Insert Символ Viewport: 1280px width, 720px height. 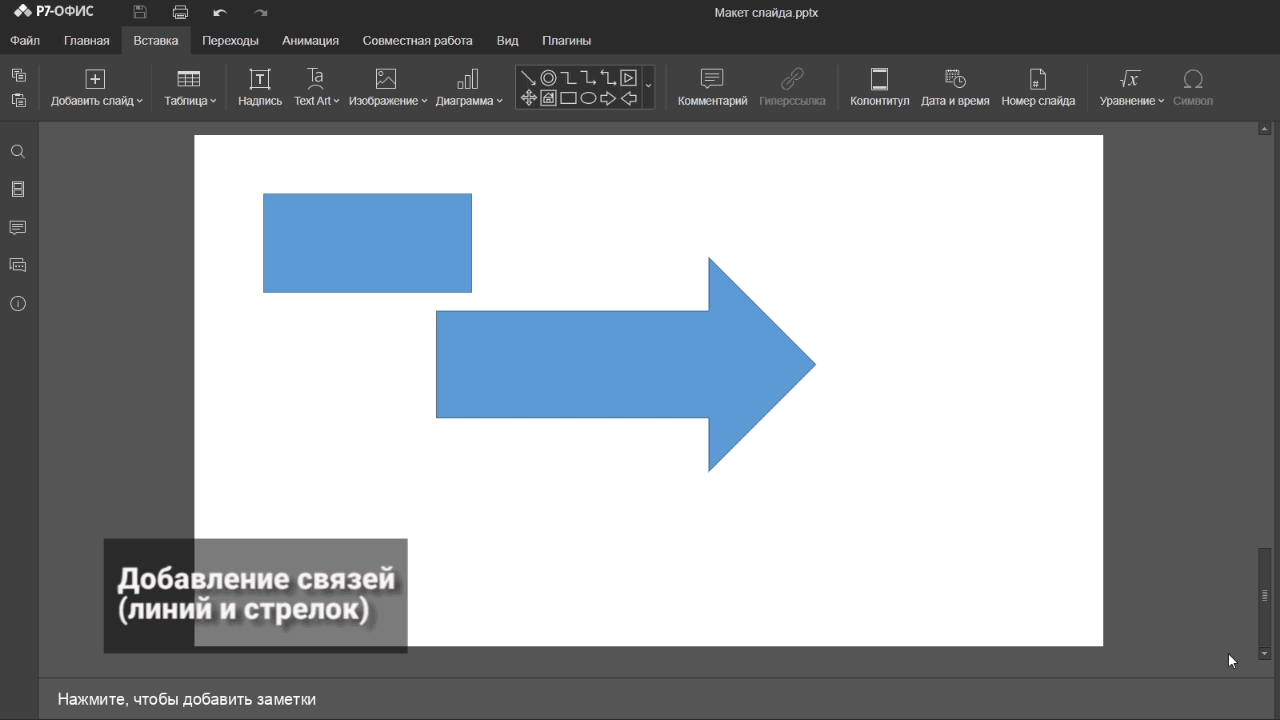[1193, 88]
